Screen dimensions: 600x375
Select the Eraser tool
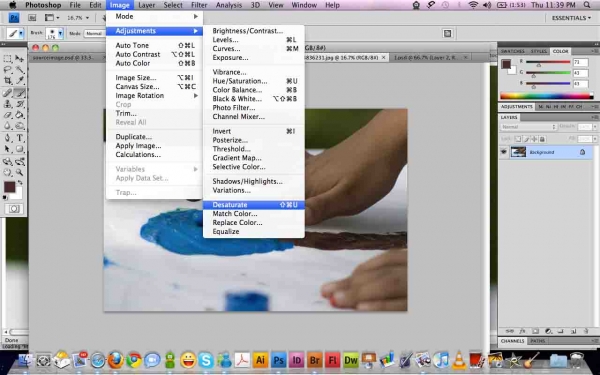[x=8, y=115]
